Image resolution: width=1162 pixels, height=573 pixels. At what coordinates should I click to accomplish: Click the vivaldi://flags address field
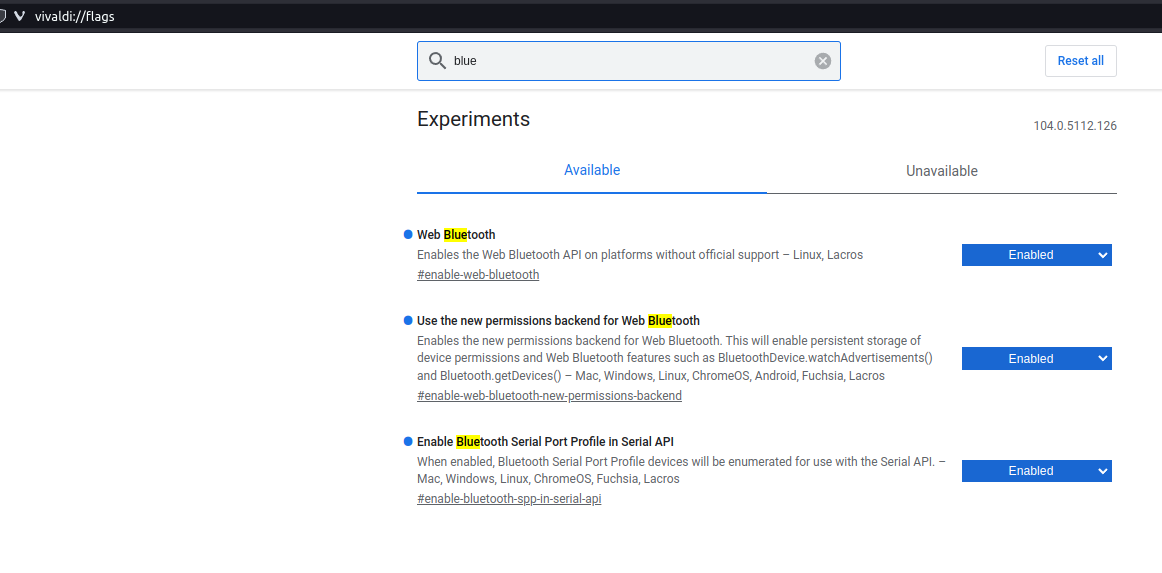point(75,16)
